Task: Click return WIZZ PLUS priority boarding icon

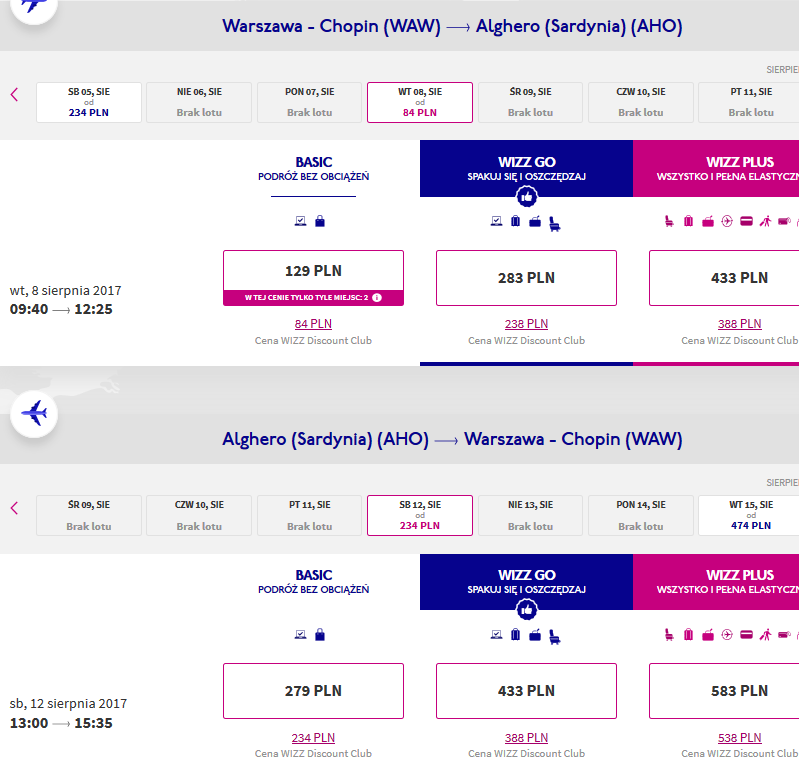Action: tap(765, 635)
